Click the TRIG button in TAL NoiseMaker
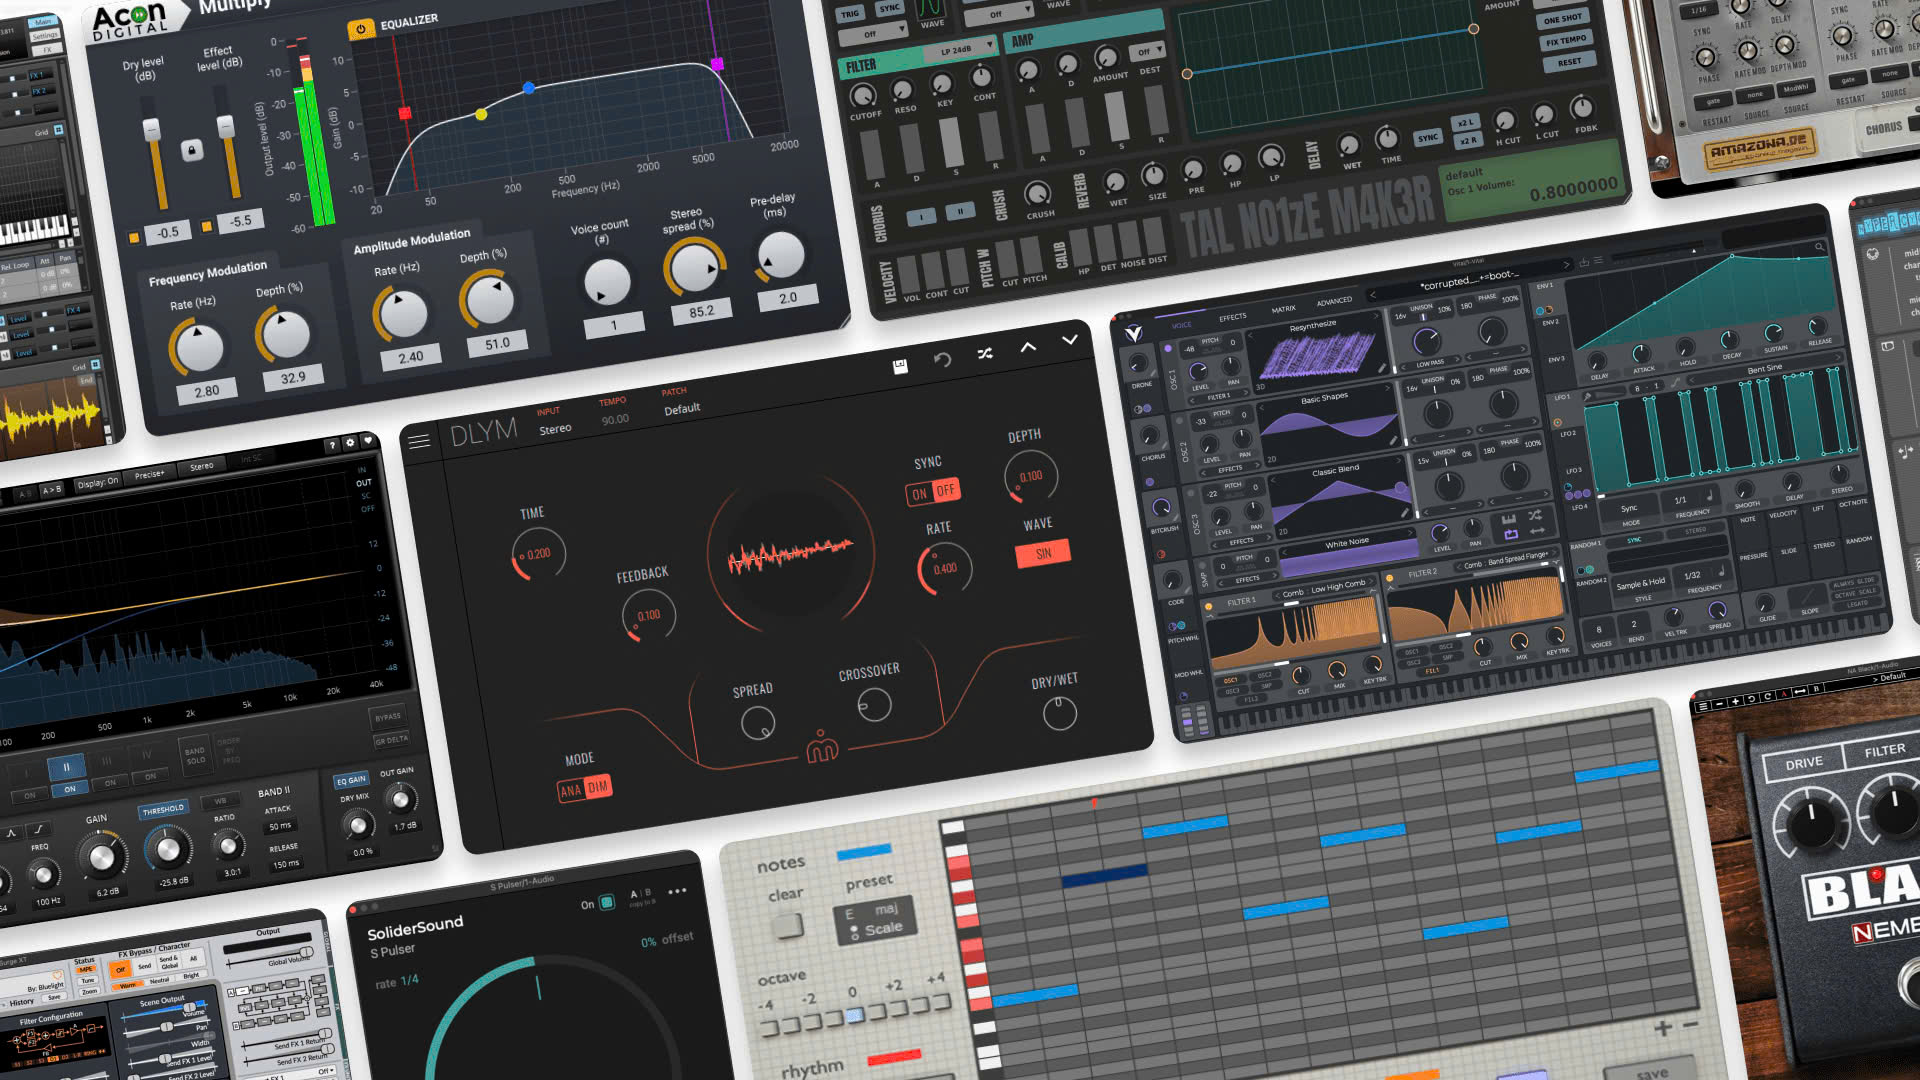 click(x=850, y=14)
